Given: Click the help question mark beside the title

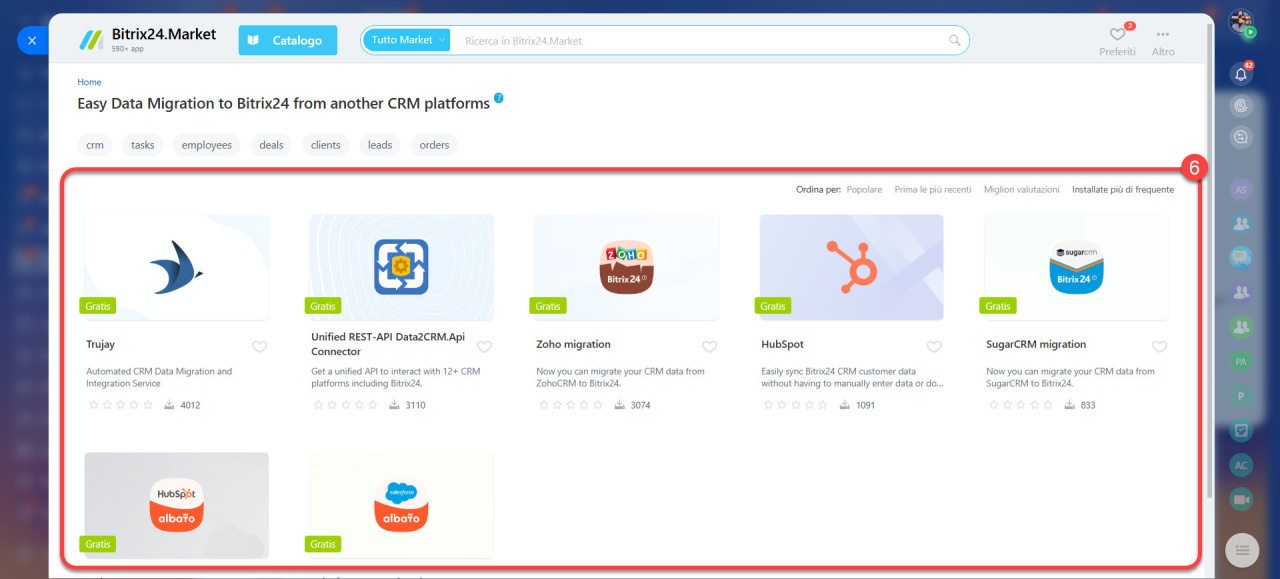Looking at the screenshot, I should [499, 98].
